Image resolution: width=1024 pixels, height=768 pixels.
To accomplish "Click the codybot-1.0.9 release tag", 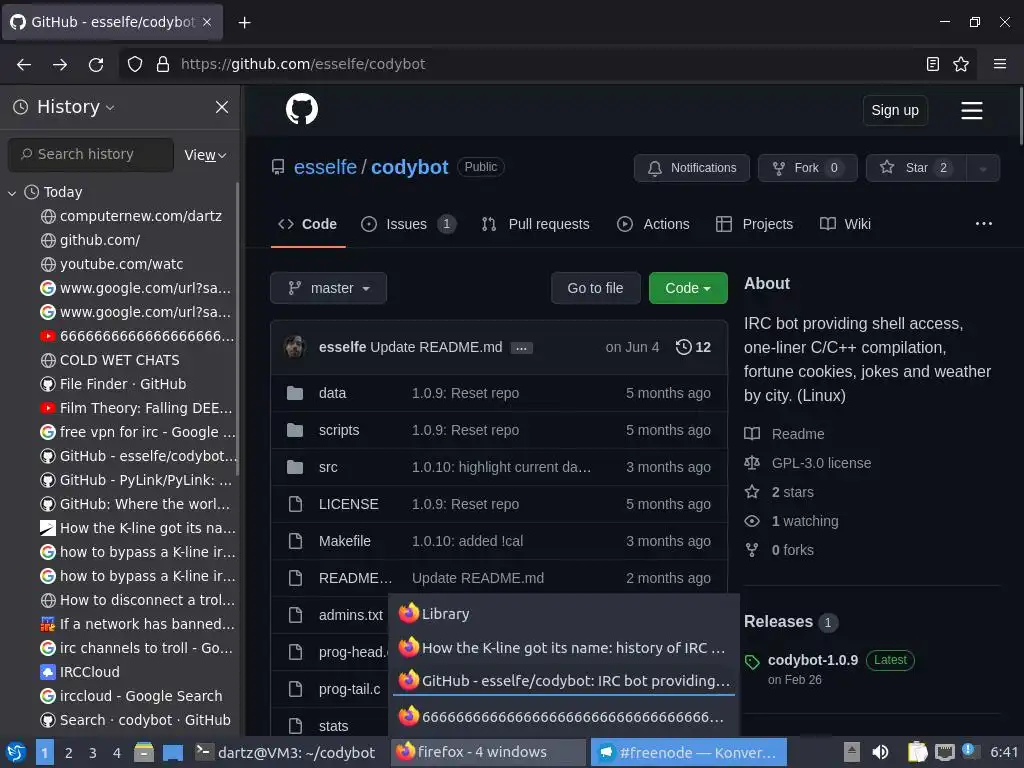I will pos(813,660).
